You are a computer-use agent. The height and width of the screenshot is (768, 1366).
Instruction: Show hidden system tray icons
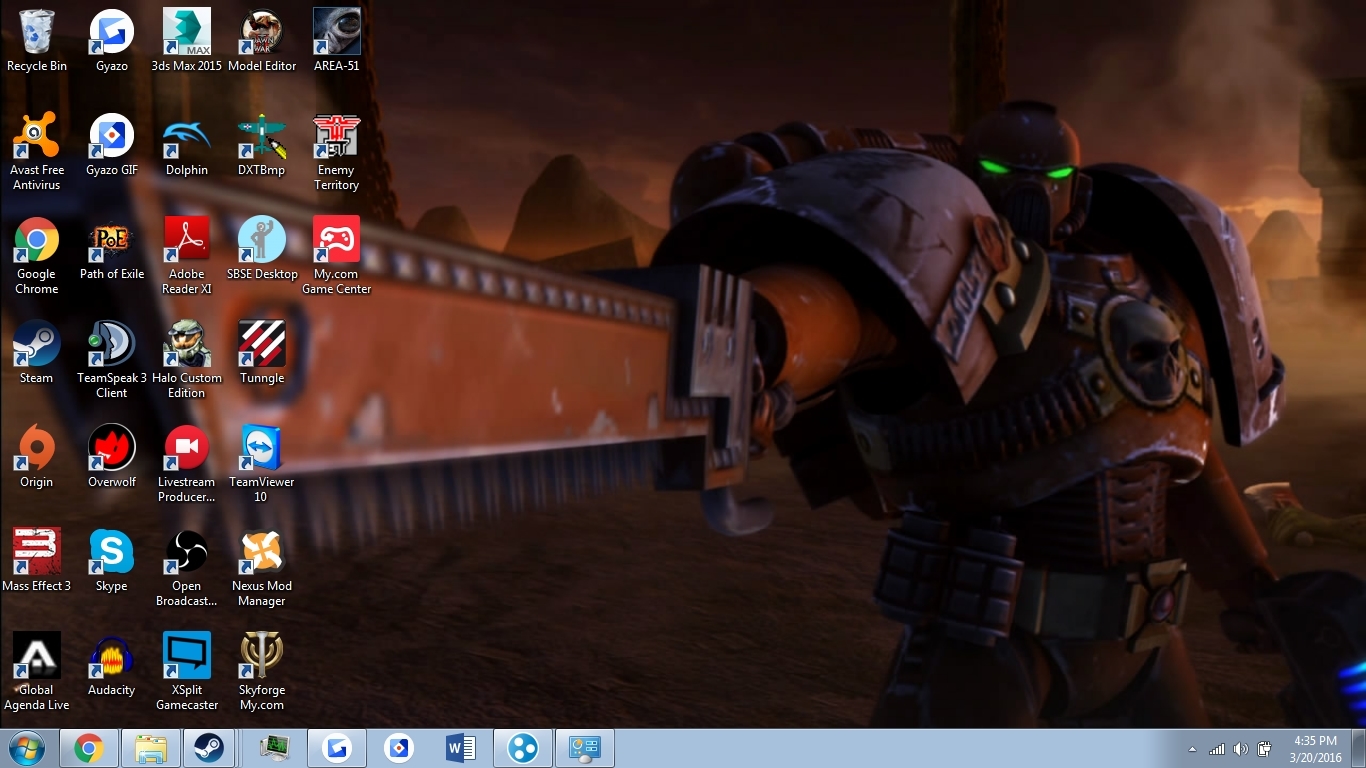(x=1192, y=749)
